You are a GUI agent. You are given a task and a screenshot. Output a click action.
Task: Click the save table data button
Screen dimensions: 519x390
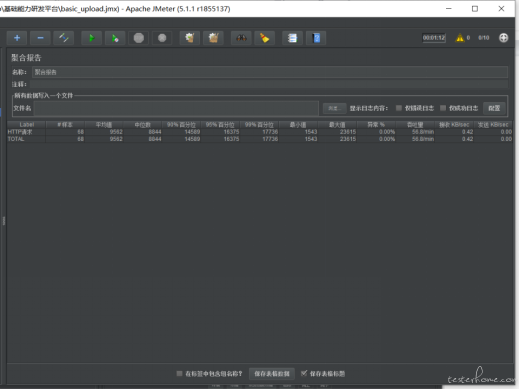coord(272,374)
